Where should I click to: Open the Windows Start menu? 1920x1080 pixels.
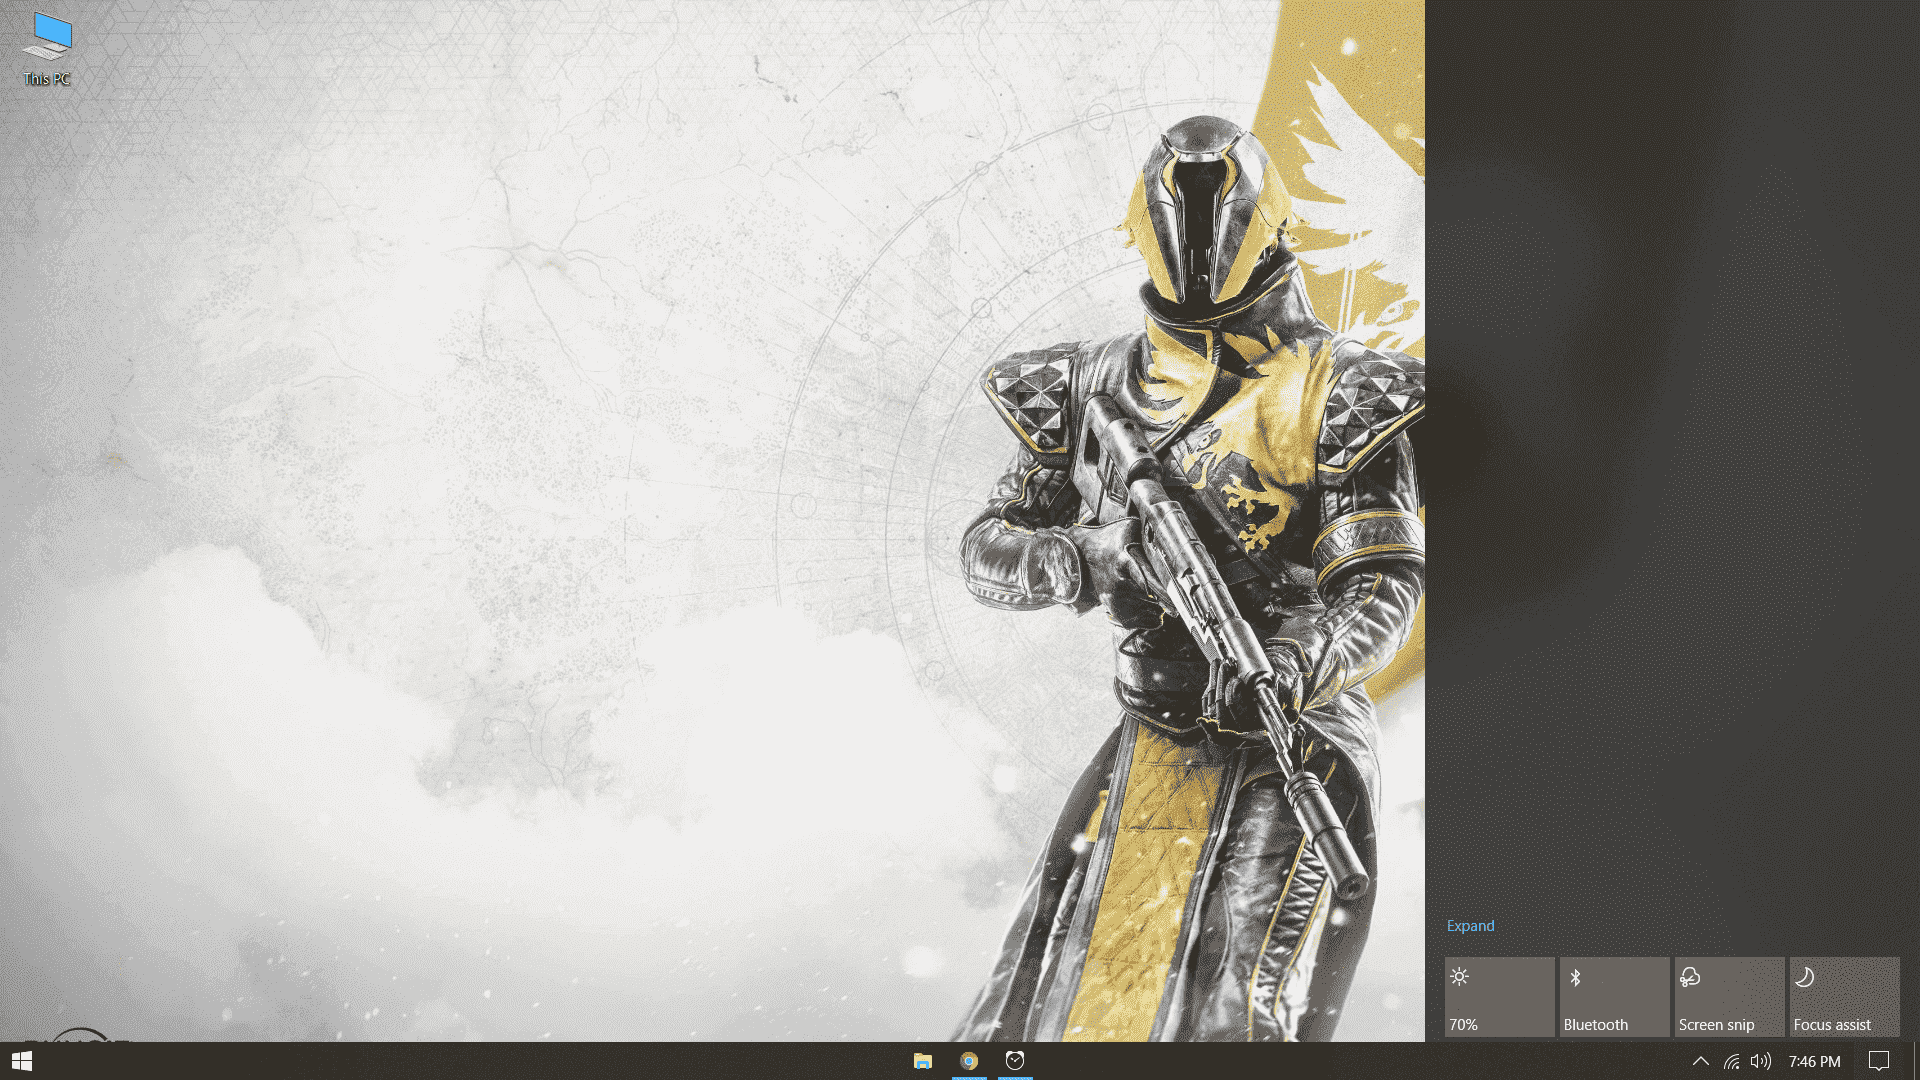pos(22,1061)
